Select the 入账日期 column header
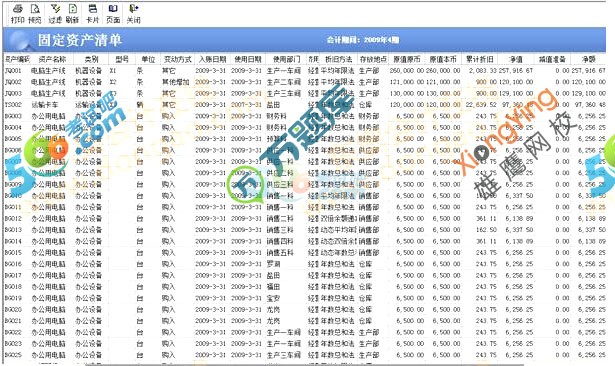Image resolution: width=615 pixels, height=366 pixels. 212,59
